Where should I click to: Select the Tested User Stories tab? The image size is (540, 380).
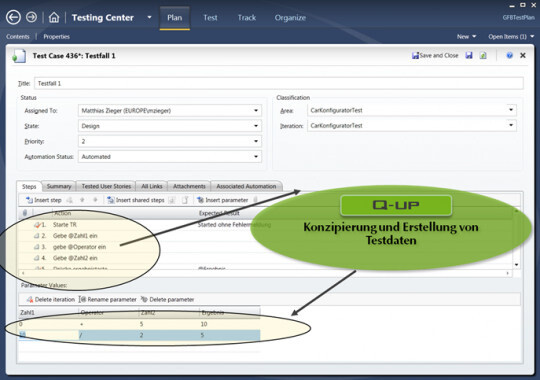click(x=106, y=186)
